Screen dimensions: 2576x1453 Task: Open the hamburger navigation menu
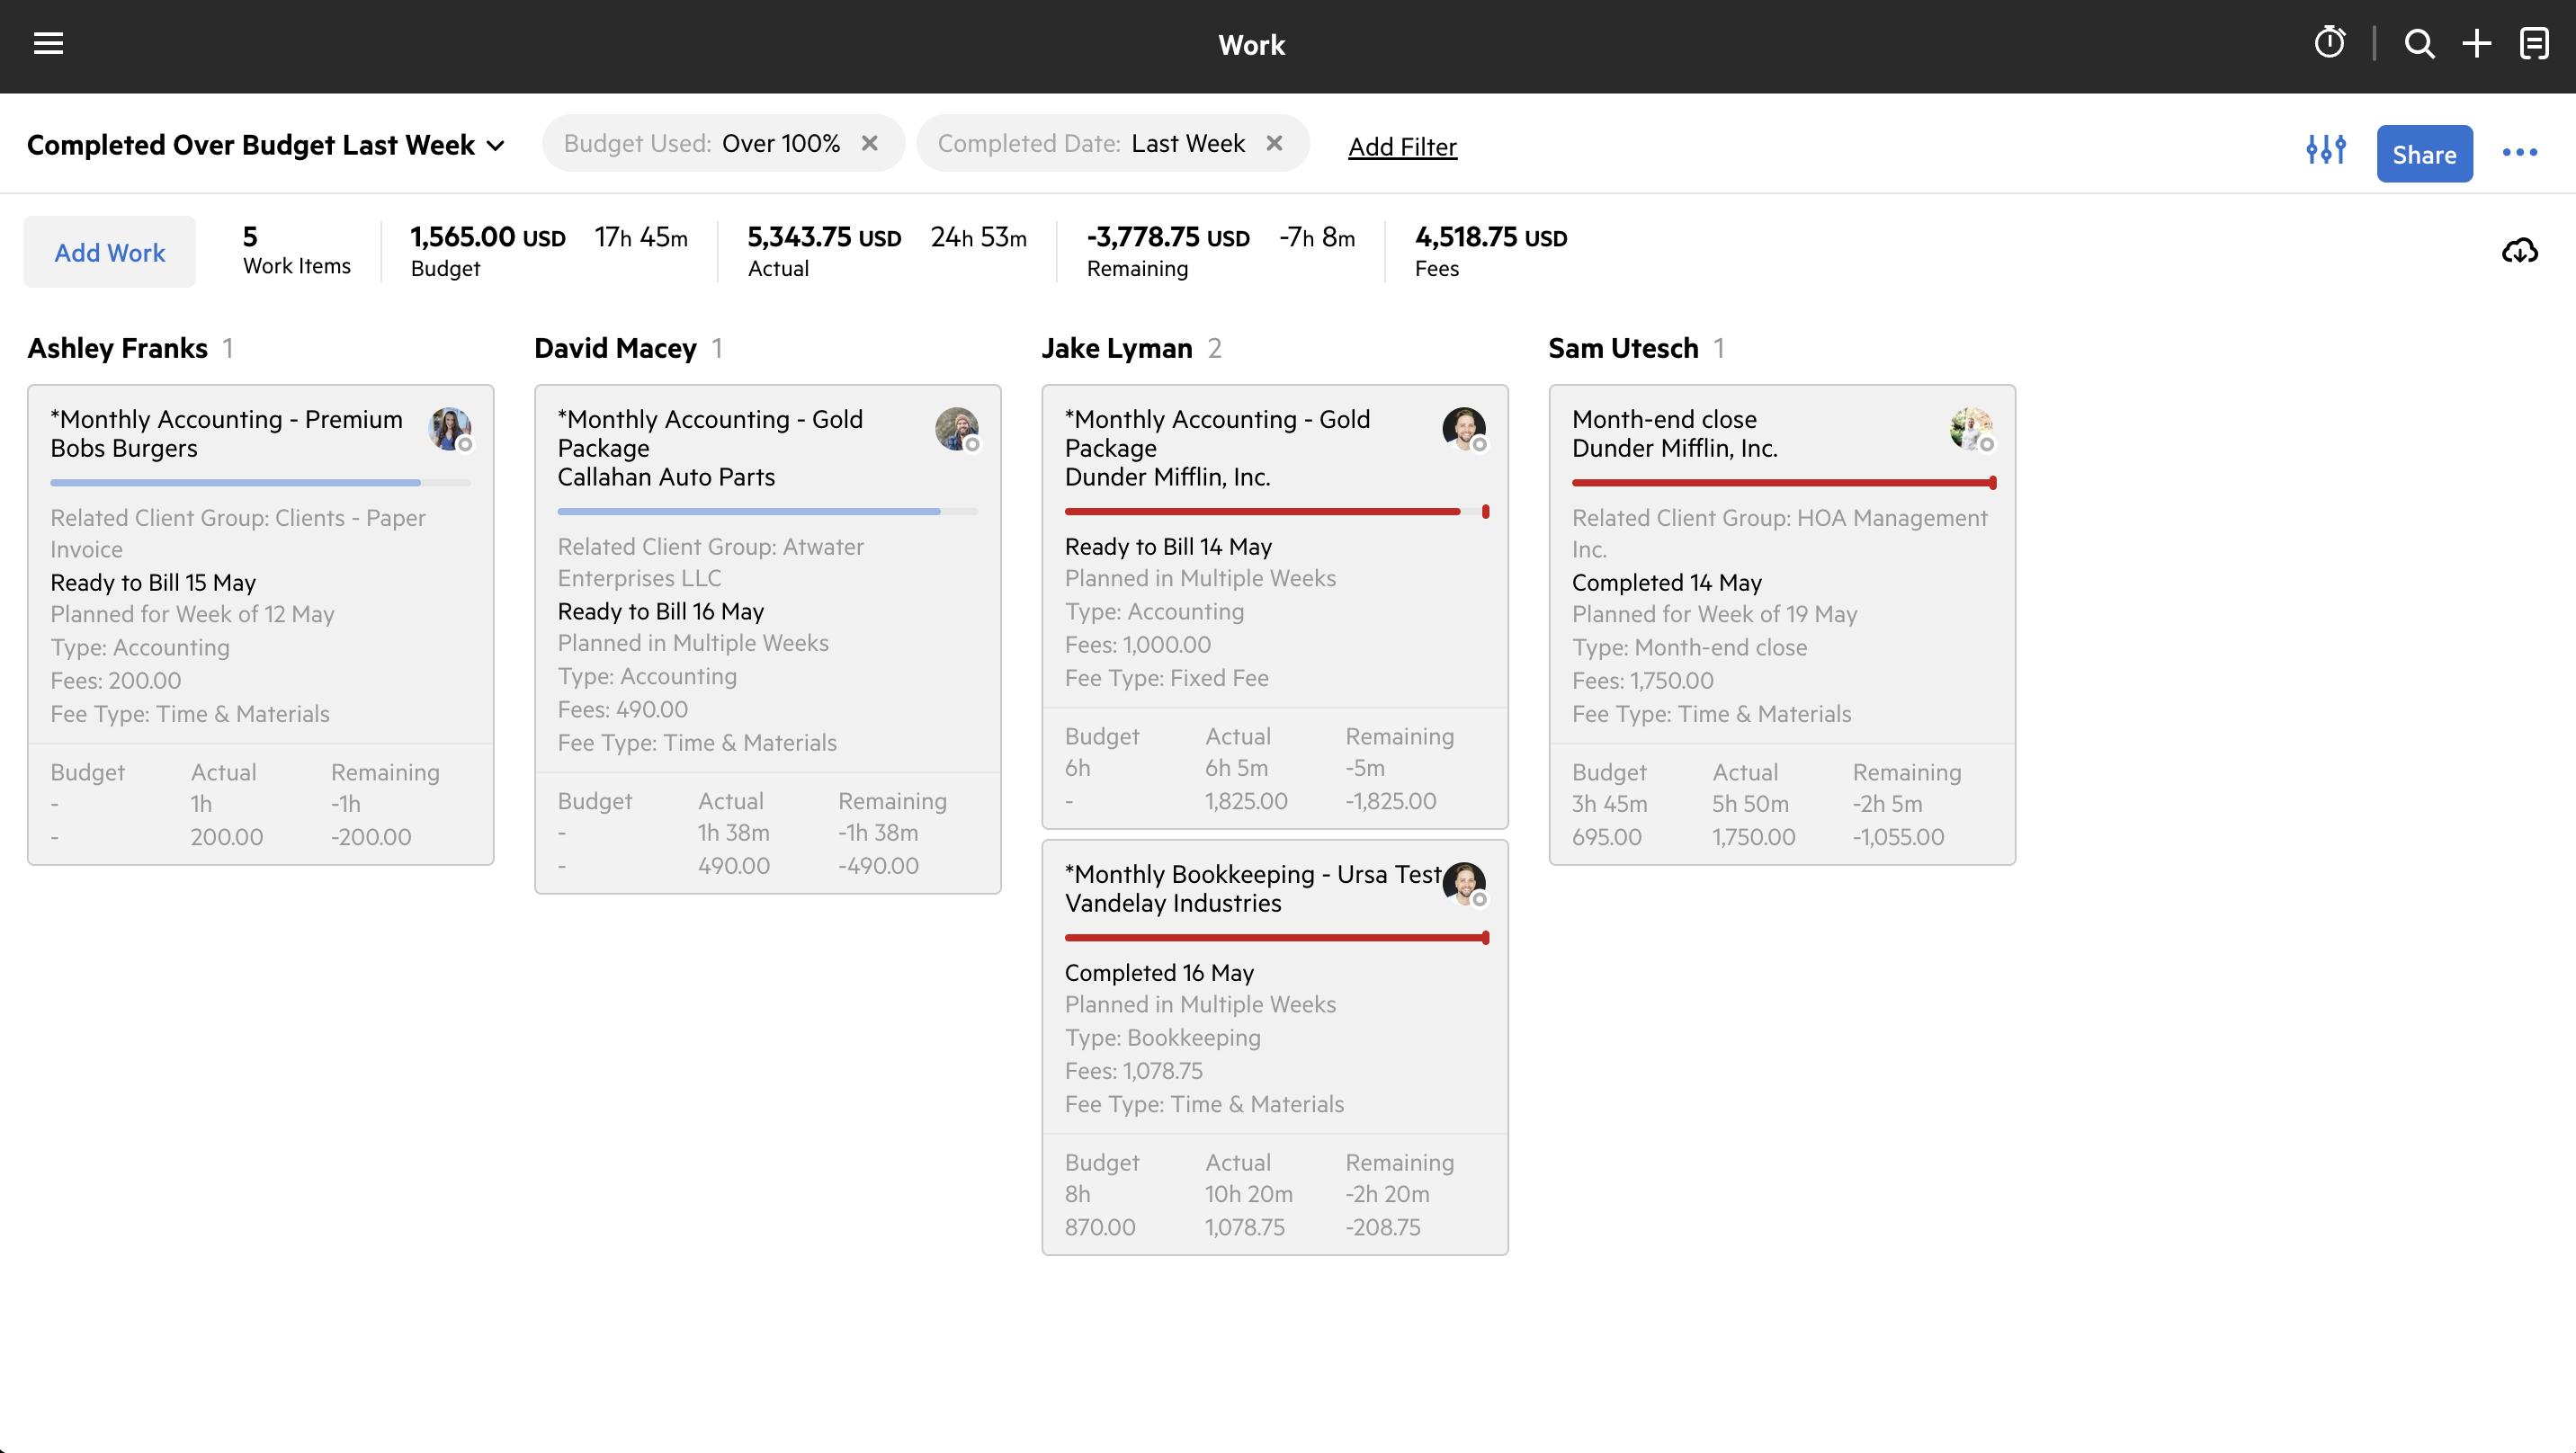coord(48,44)
